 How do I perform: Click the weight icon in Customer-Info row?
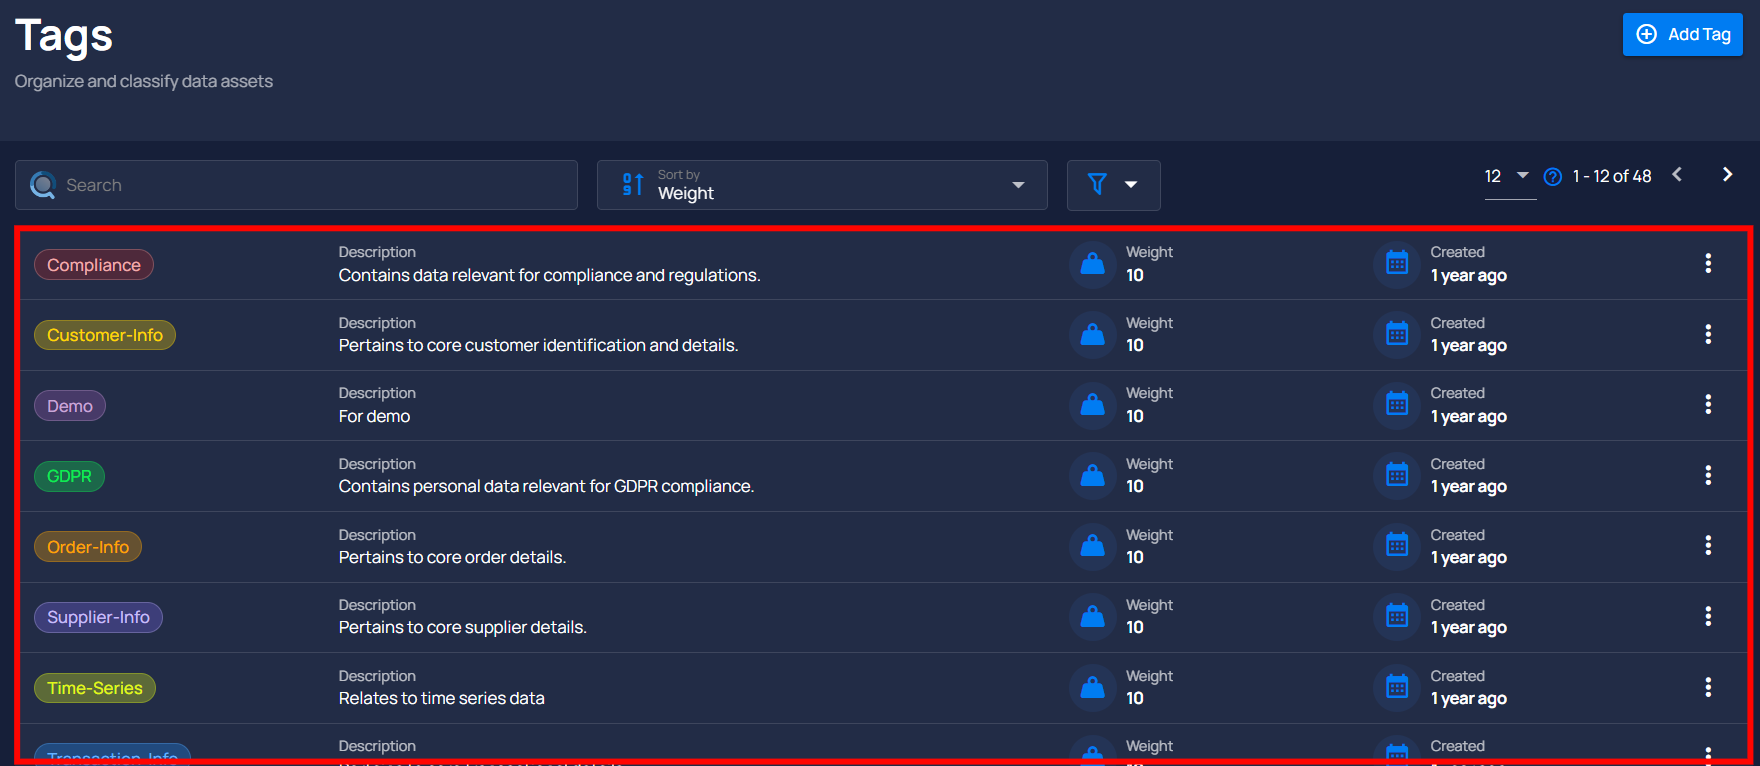pyautogui.click(x=1093, y=334)
